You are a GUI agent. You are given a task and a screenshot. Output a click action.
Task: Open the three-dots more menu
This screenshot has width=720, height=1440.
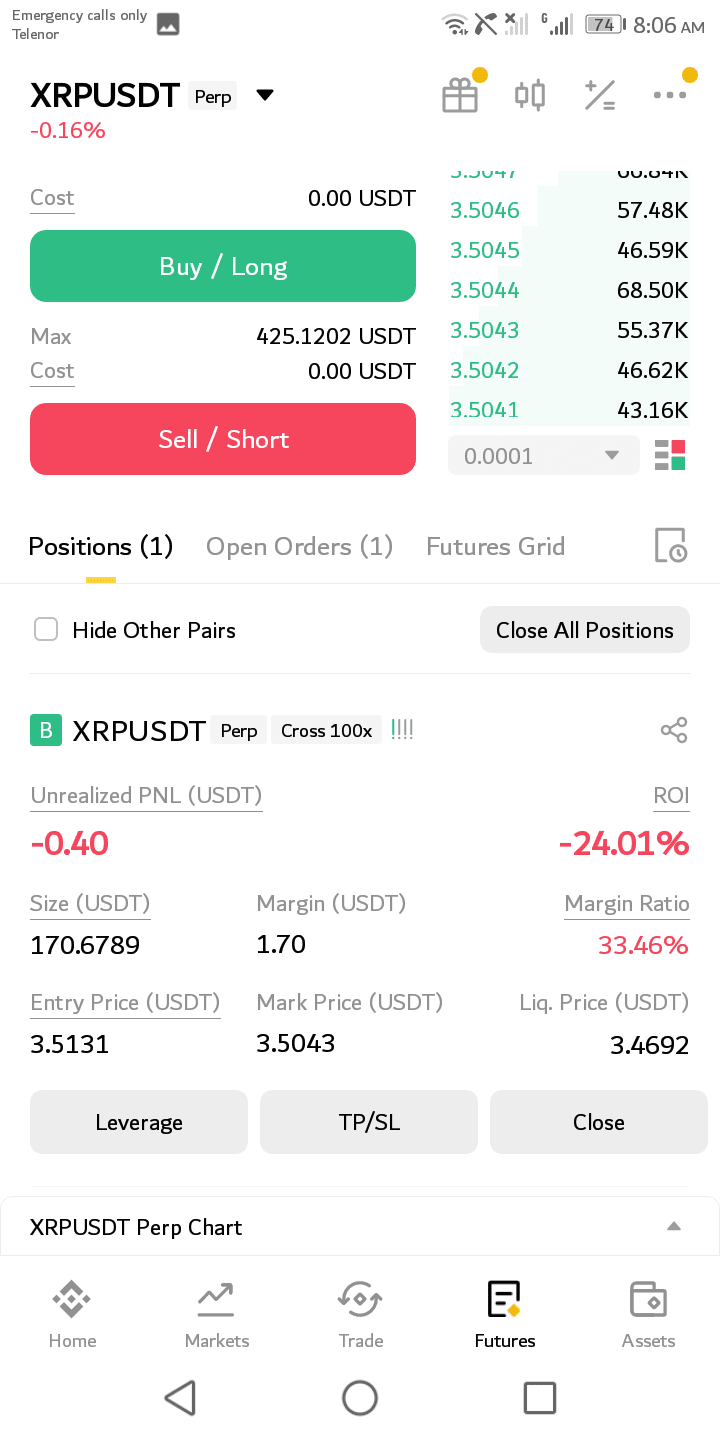point(670,95)
